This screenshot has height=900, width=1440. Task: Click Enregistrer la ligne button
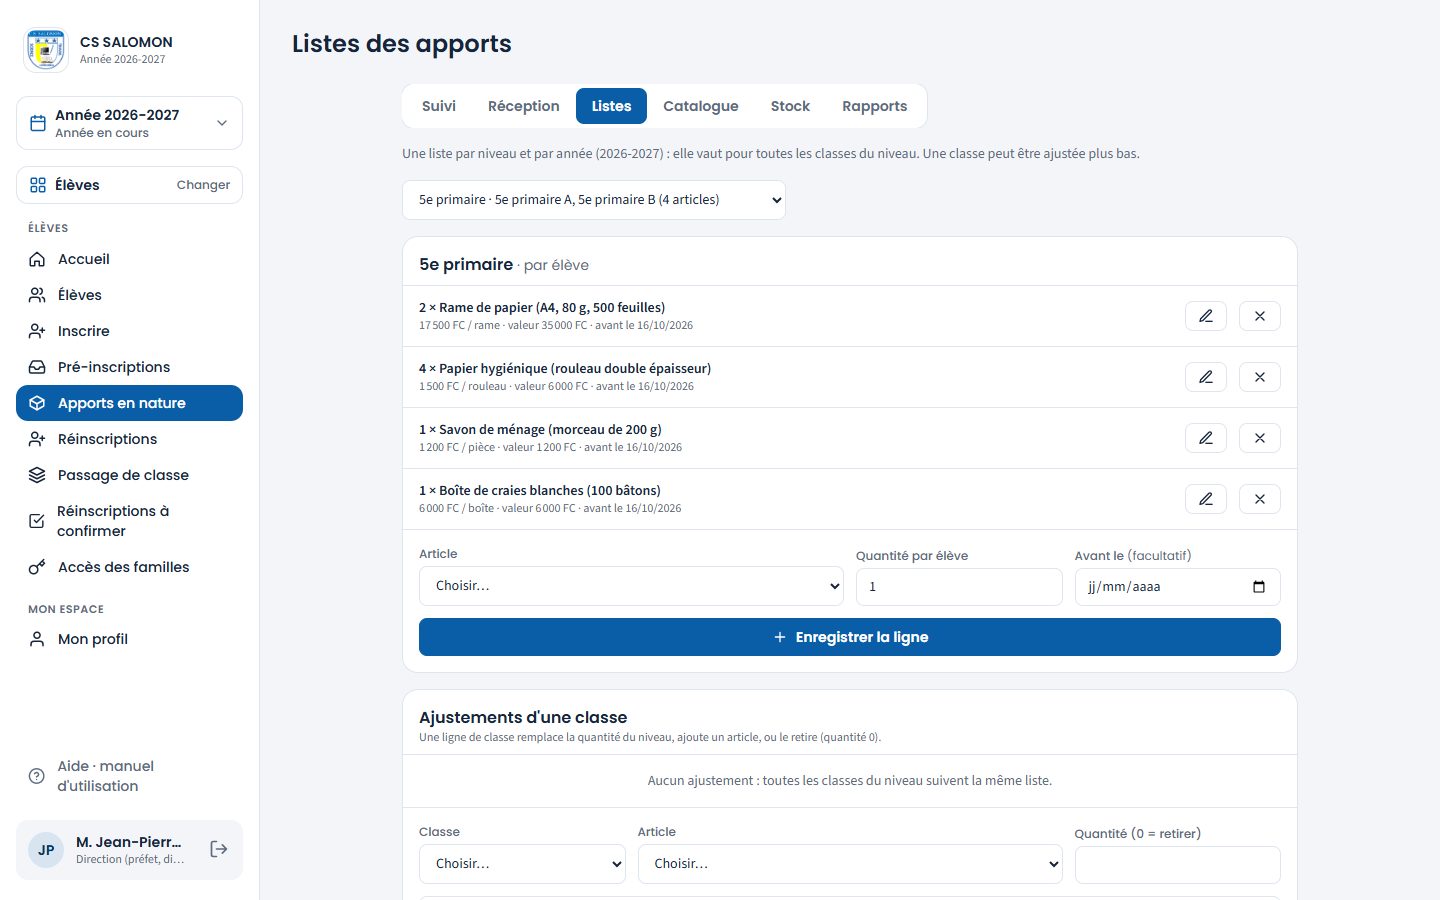click(x=850, y=637)
